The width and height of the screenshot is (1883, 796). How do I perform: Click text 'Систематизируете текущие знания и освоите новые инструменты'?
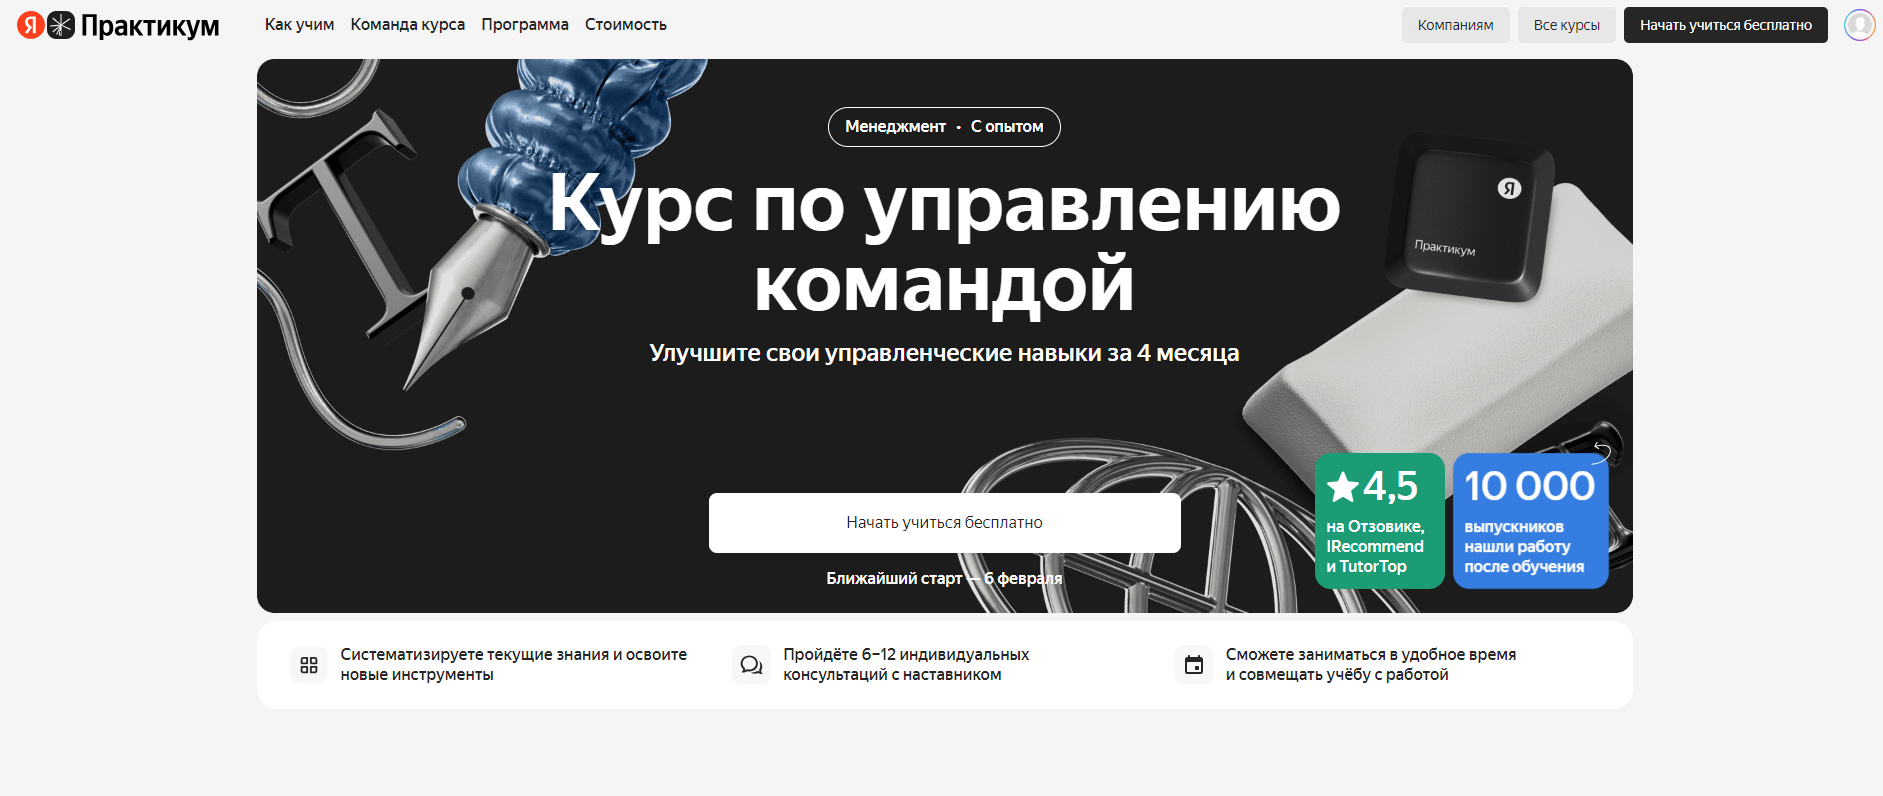coord(514,664)
